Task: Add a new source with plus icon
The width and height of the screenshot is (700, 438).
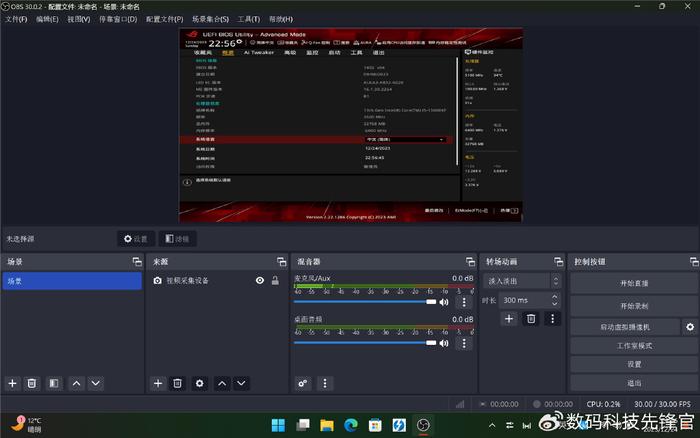Action: (158, 383)
